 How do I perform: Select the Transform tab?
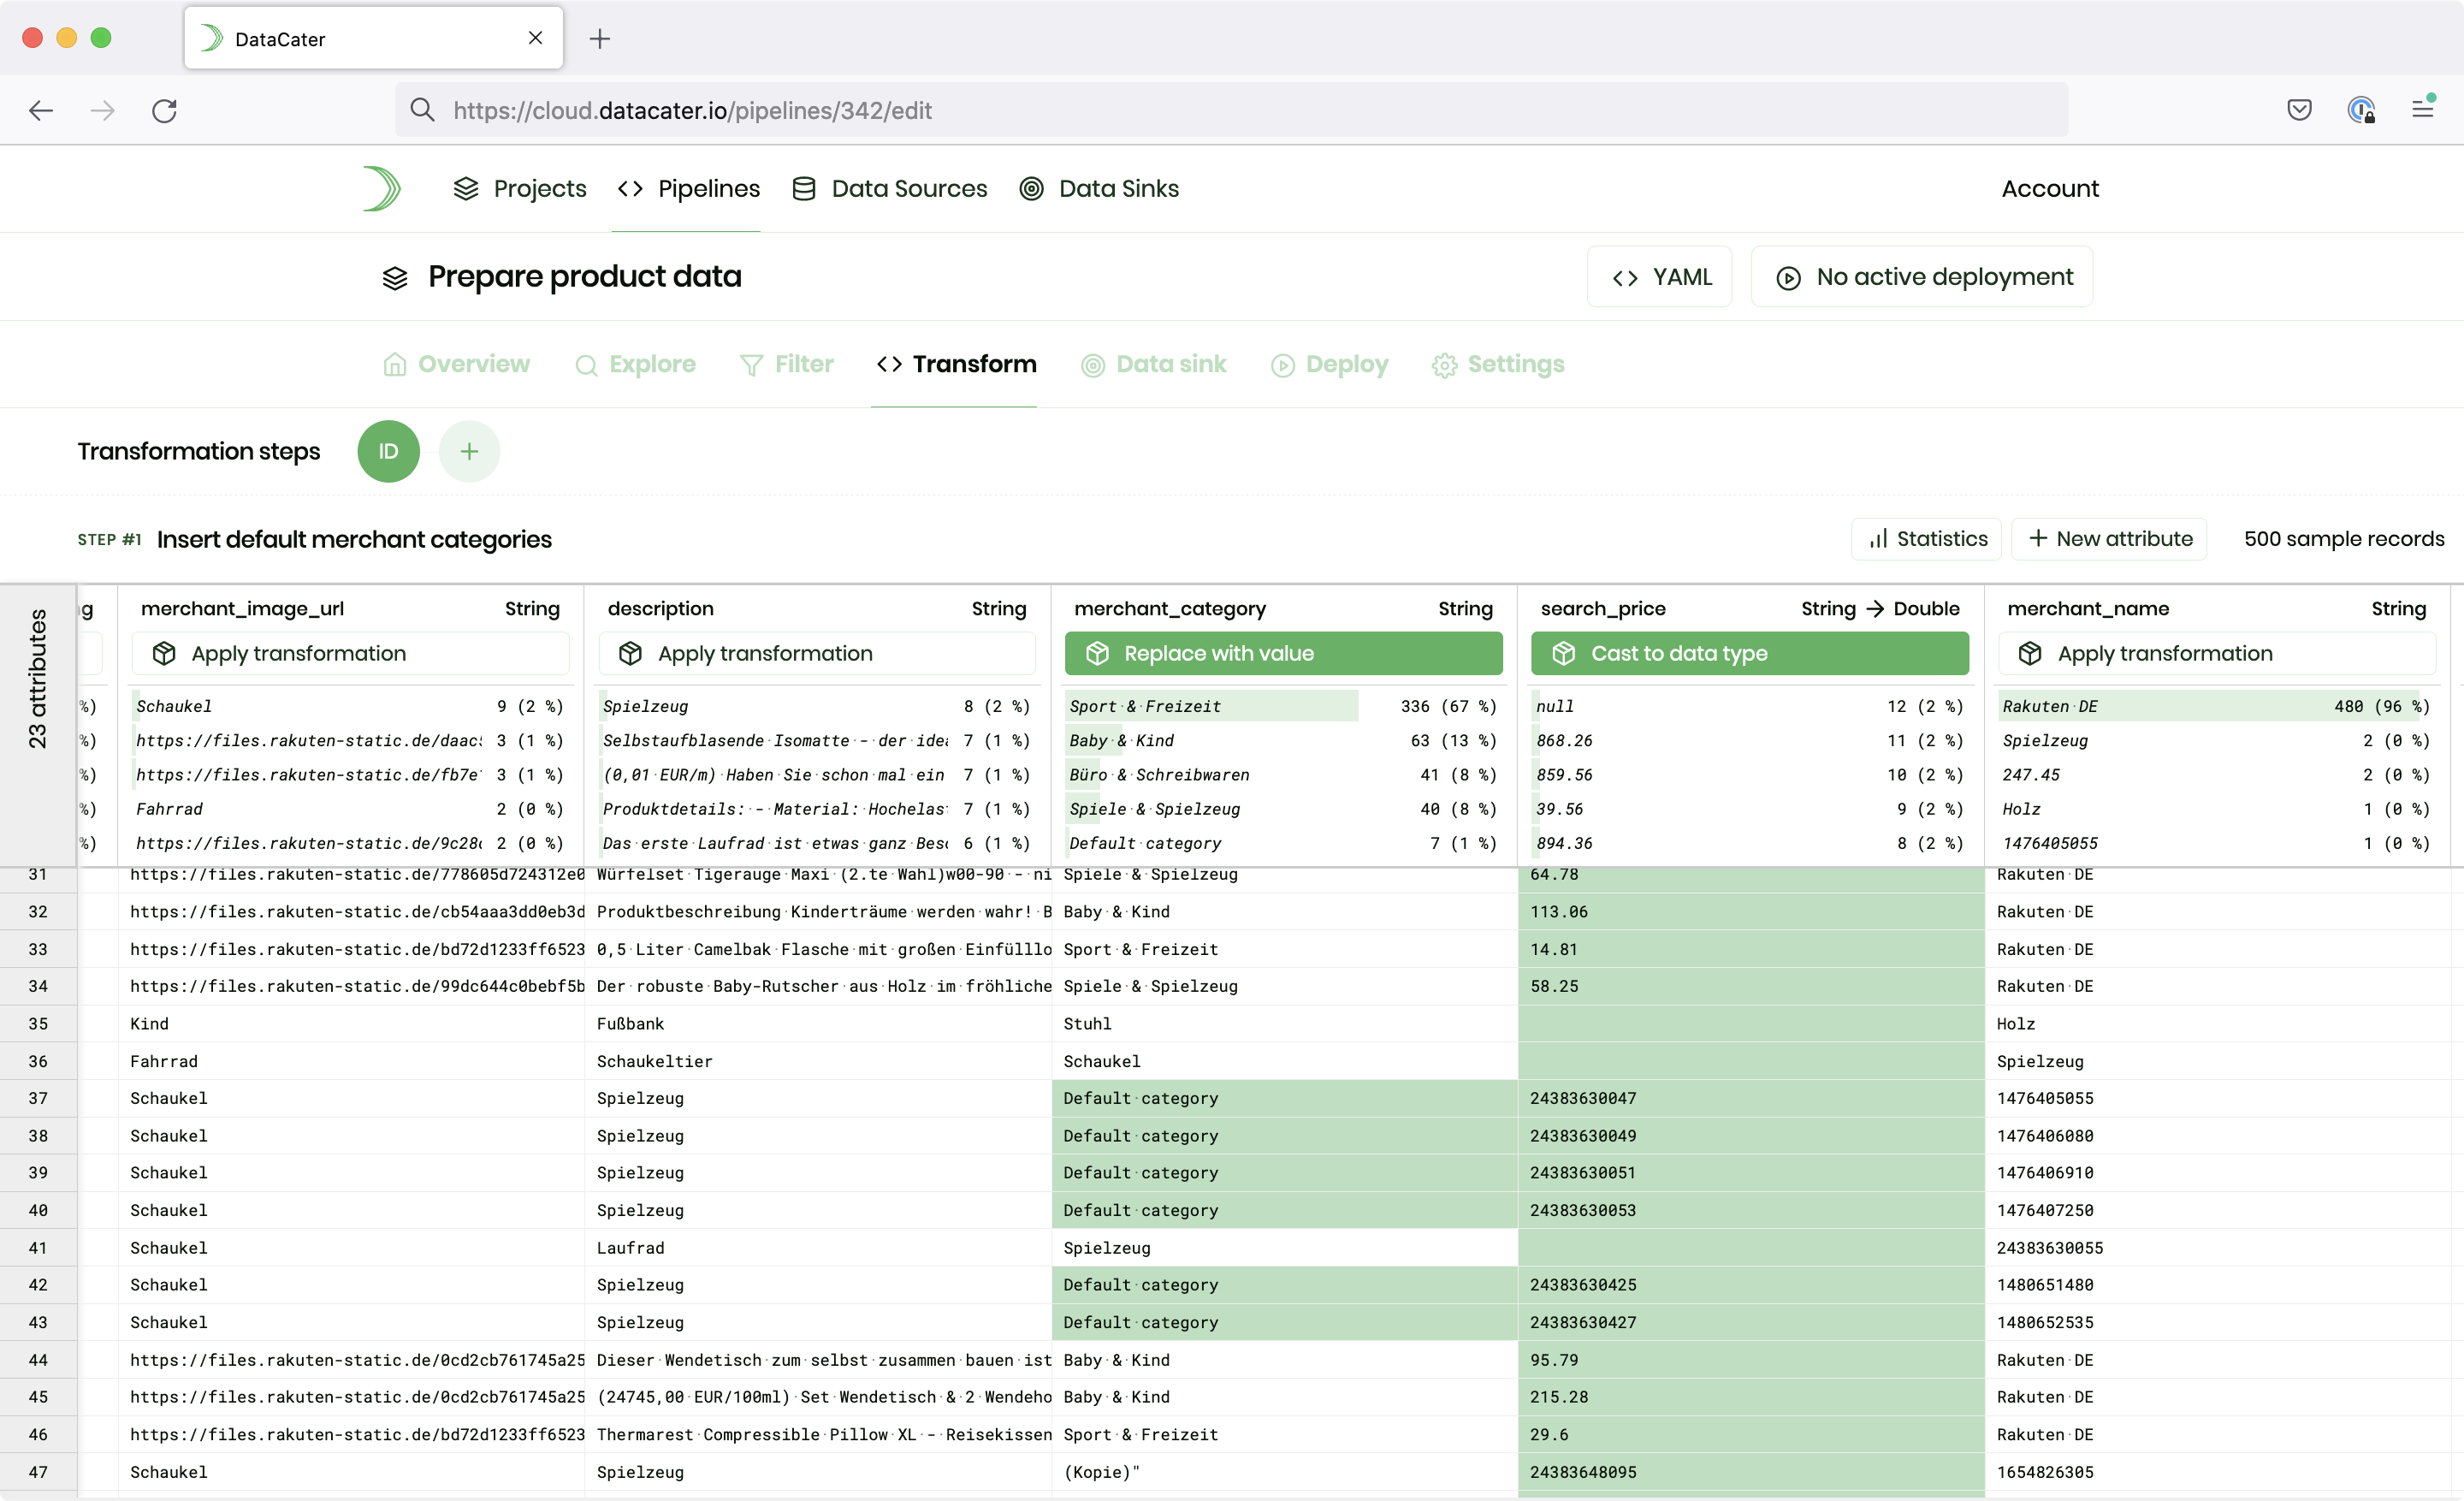click(x=975, y=365)
